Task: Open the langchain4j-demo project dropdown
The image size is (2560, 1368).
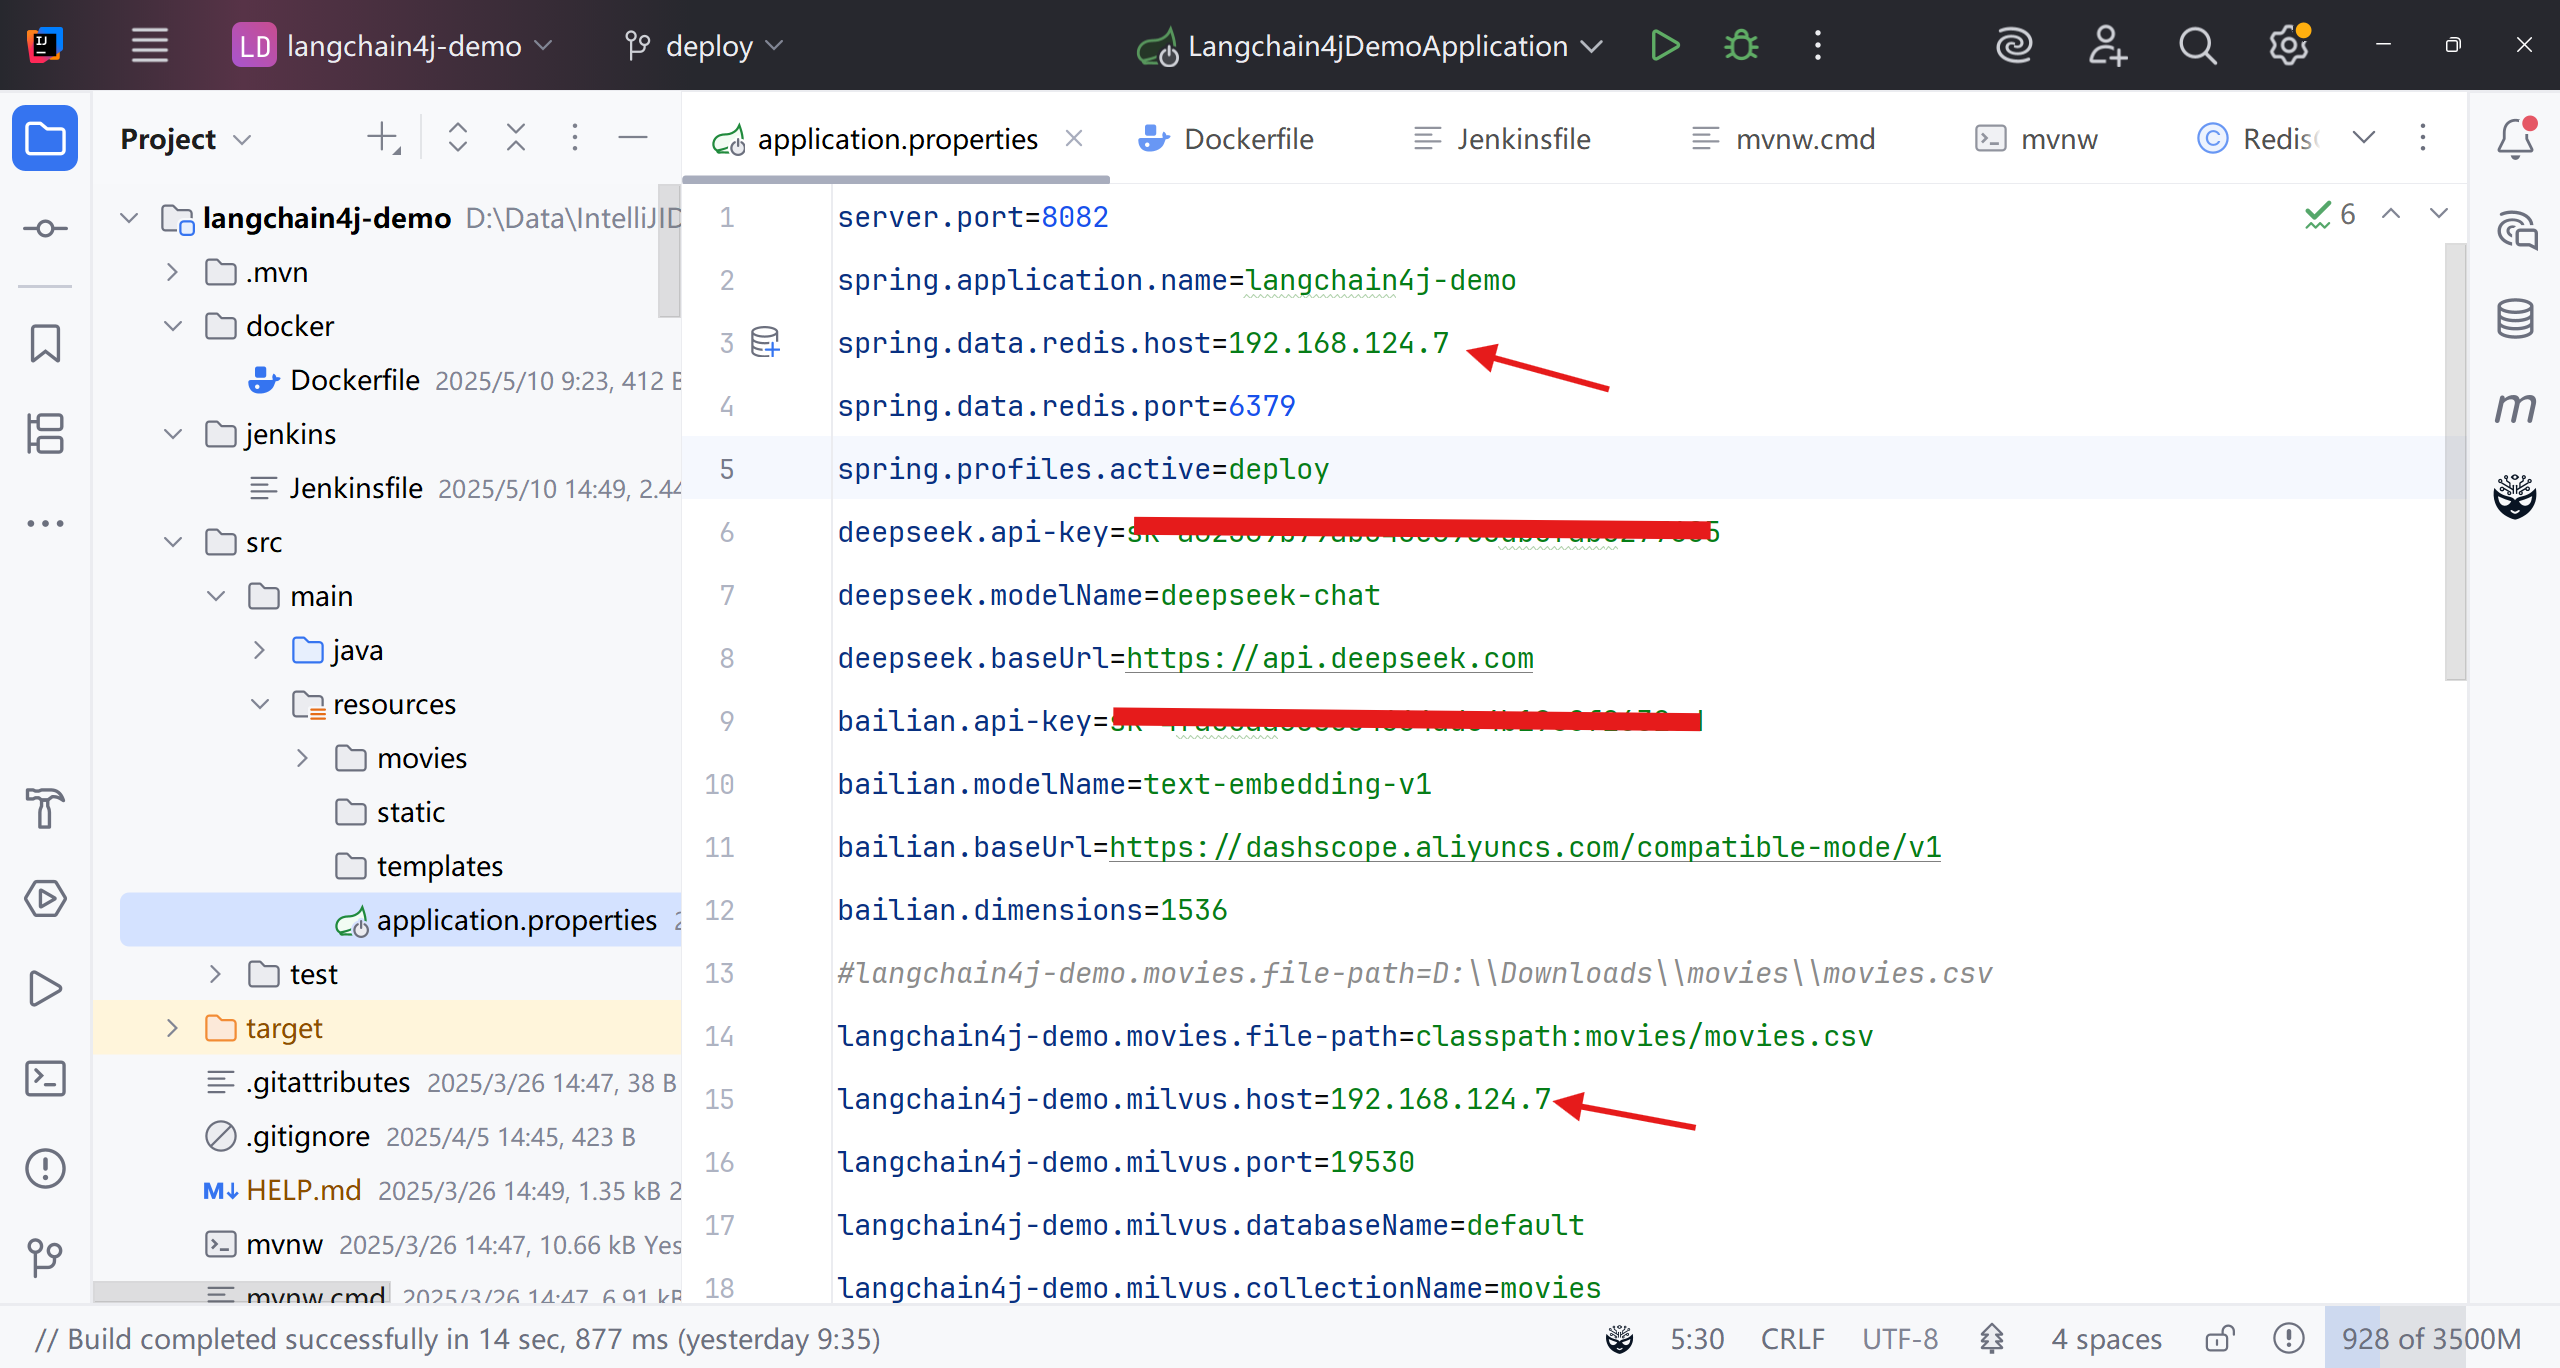Action: coord(392,46)
